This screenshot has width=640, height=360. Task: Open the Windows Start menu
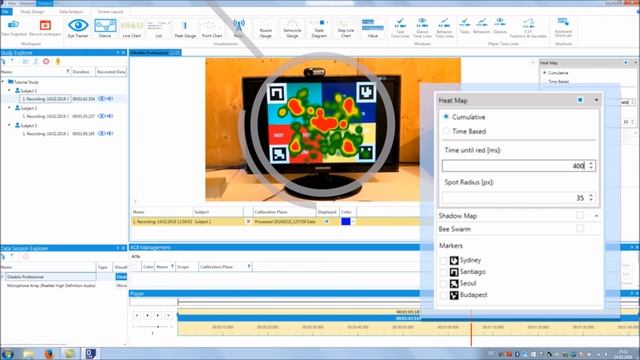coord(8,353)
